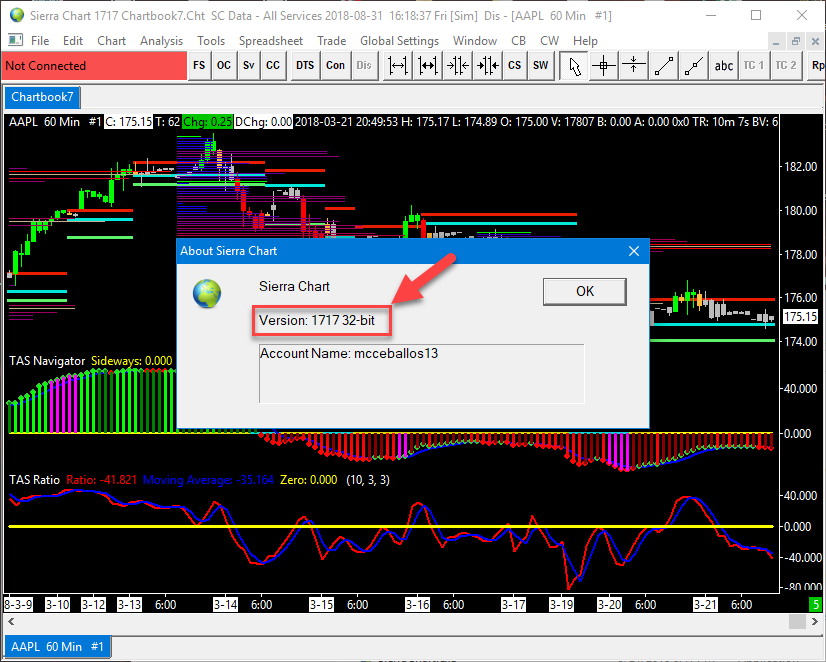The image size is (826, 662).
Task: Open the Trade menu
Action: tap(332, 41)
